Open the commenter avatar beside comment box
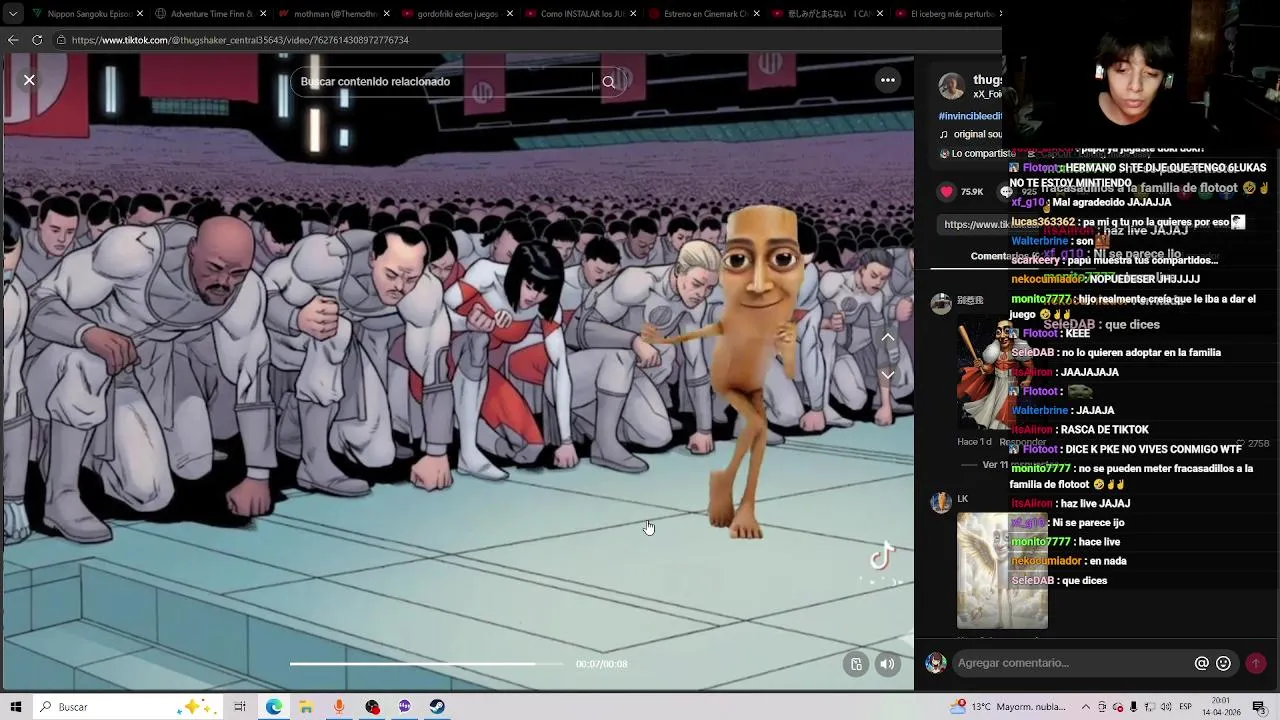1280x720 pixels. tap(936, 663)
